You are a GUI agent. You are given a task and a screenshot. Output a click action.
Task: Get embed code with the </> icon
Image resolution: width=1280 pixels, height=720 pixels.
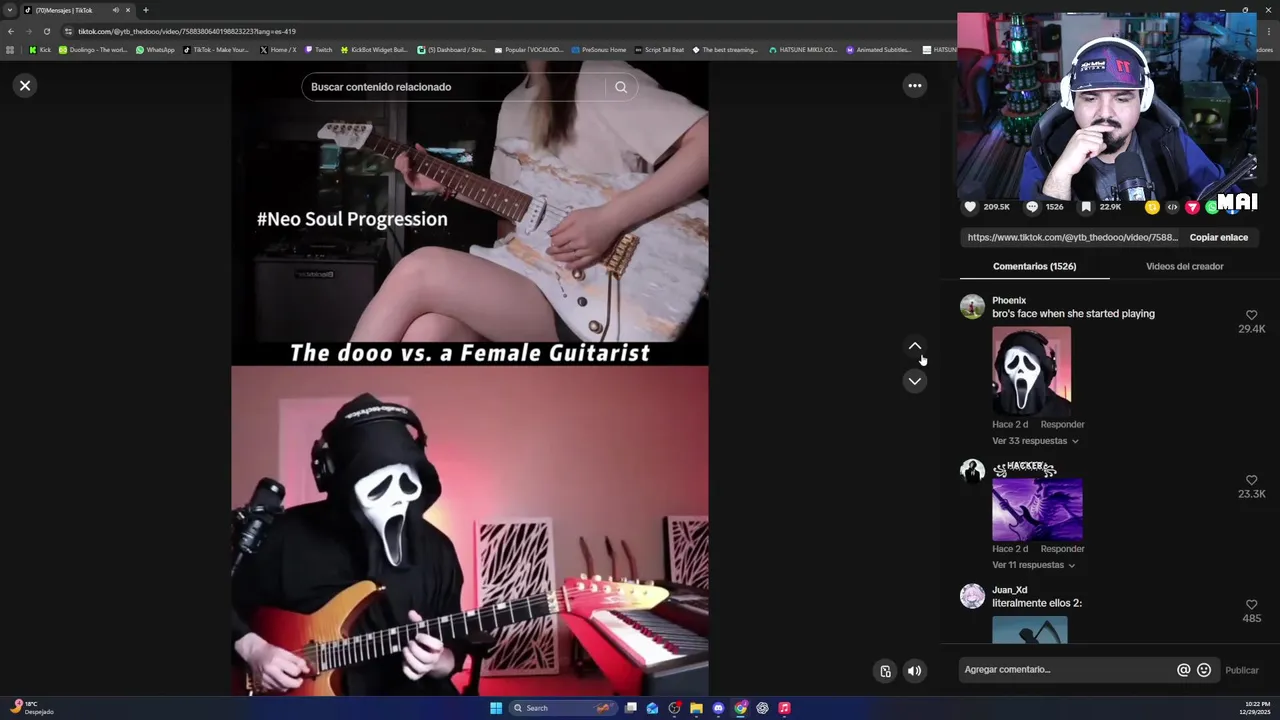(x=1172, y=207)
